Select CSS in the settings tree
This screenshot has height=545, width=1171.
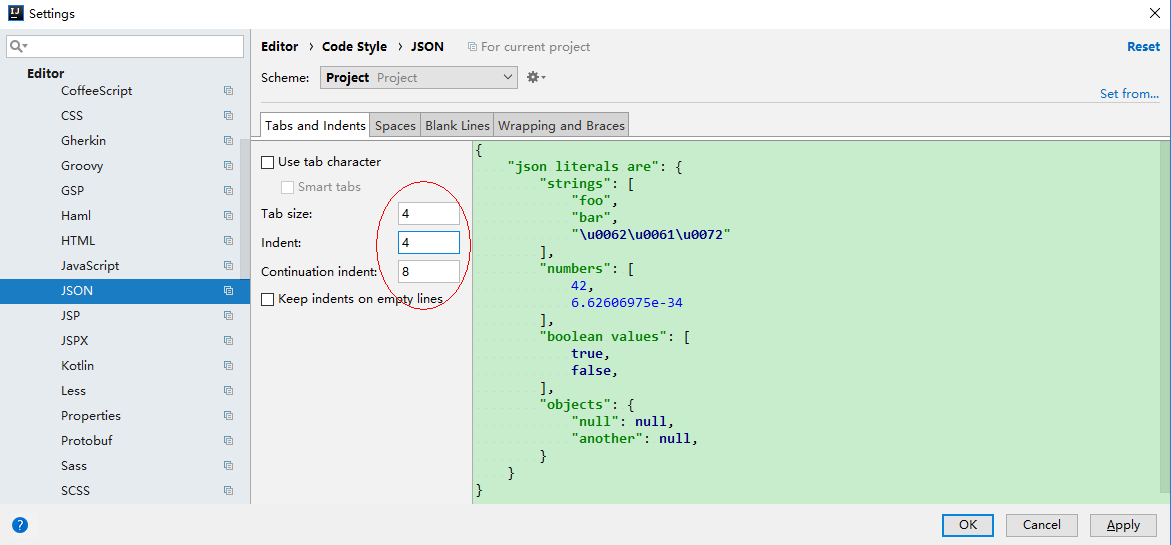pyautogui.click(x=72, y=116)
